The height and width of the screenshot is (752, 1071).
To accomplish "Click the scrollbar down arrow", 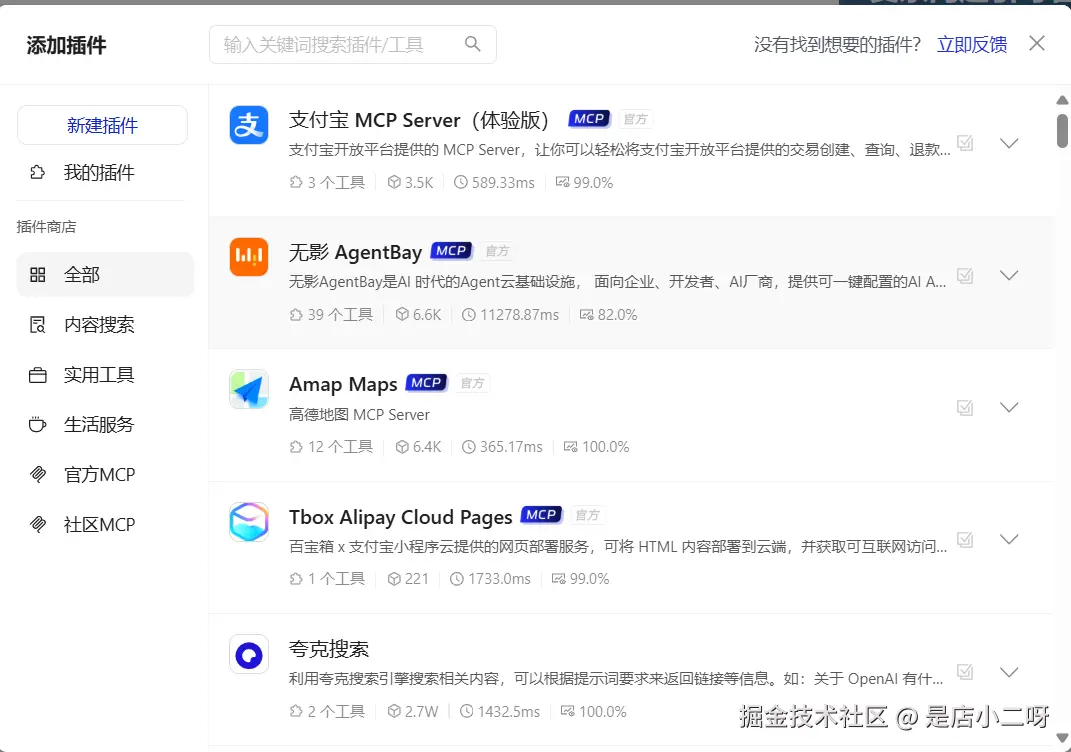I will (1062, 738).
